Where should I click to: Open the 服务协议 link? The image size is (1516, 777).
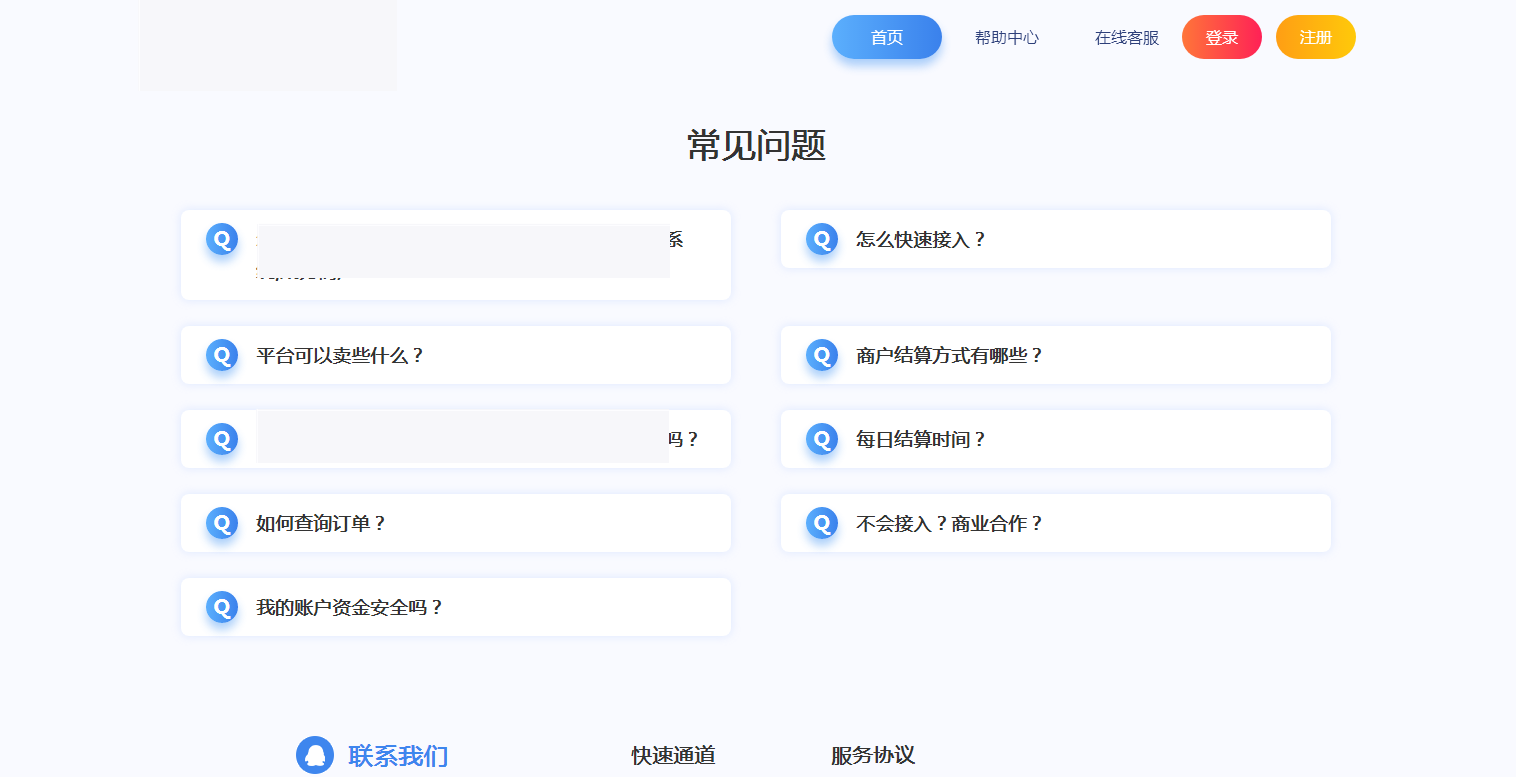pyautogui.click(x=872, y=756)
